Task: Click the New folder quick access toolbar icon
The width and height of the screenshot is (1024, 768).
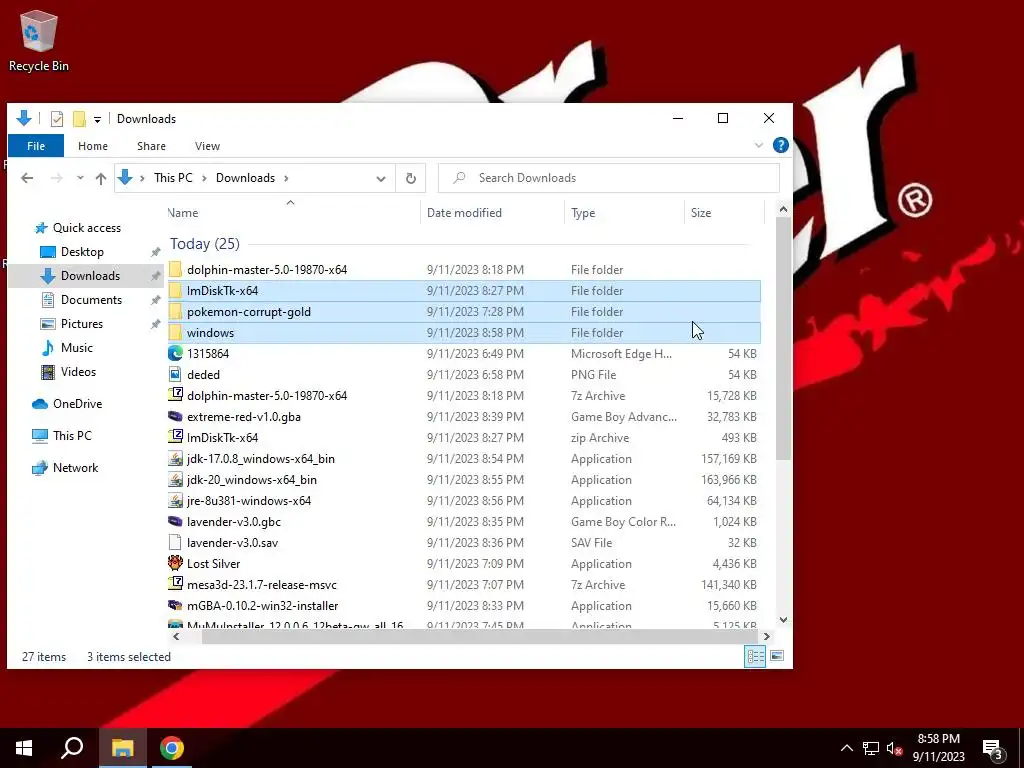Action: tap(79, 119)
